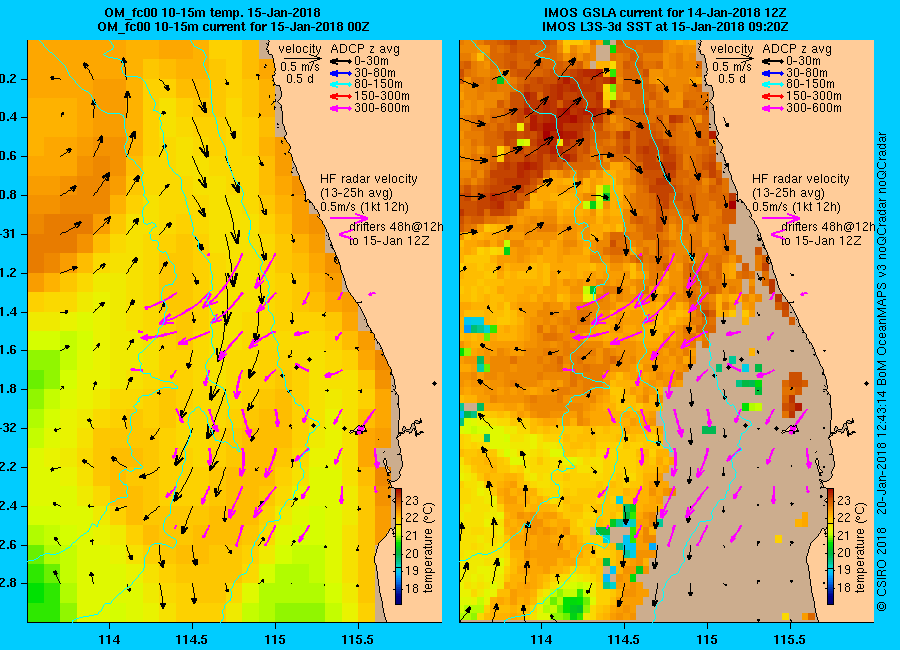Click longitude label '114.5' under left map
The image size is (900, 650).
point(192,639)
